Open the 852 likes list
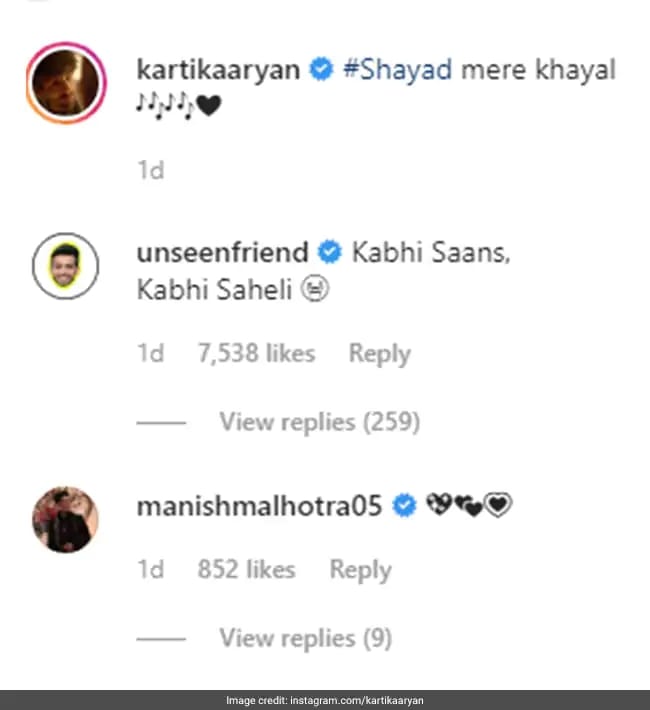The image size is (650, 710). (246, 570)
